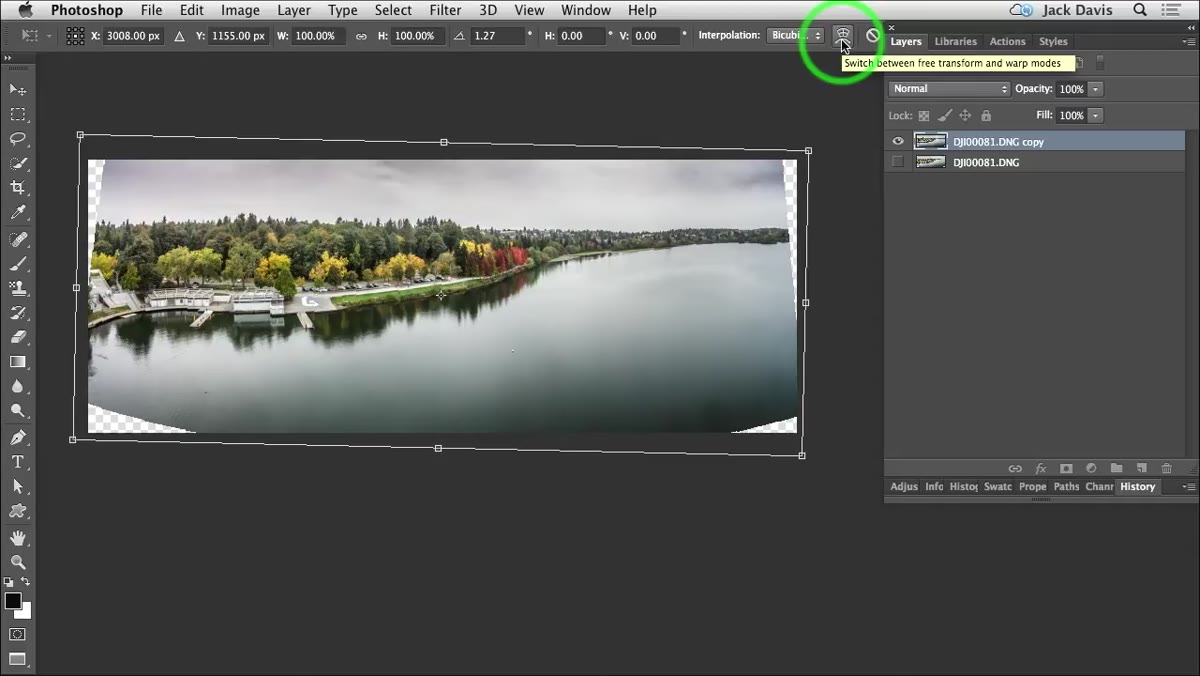Open the Fill slider dropdown arrow
The image size is (1200, 676).
click(x=1096, y=116)
